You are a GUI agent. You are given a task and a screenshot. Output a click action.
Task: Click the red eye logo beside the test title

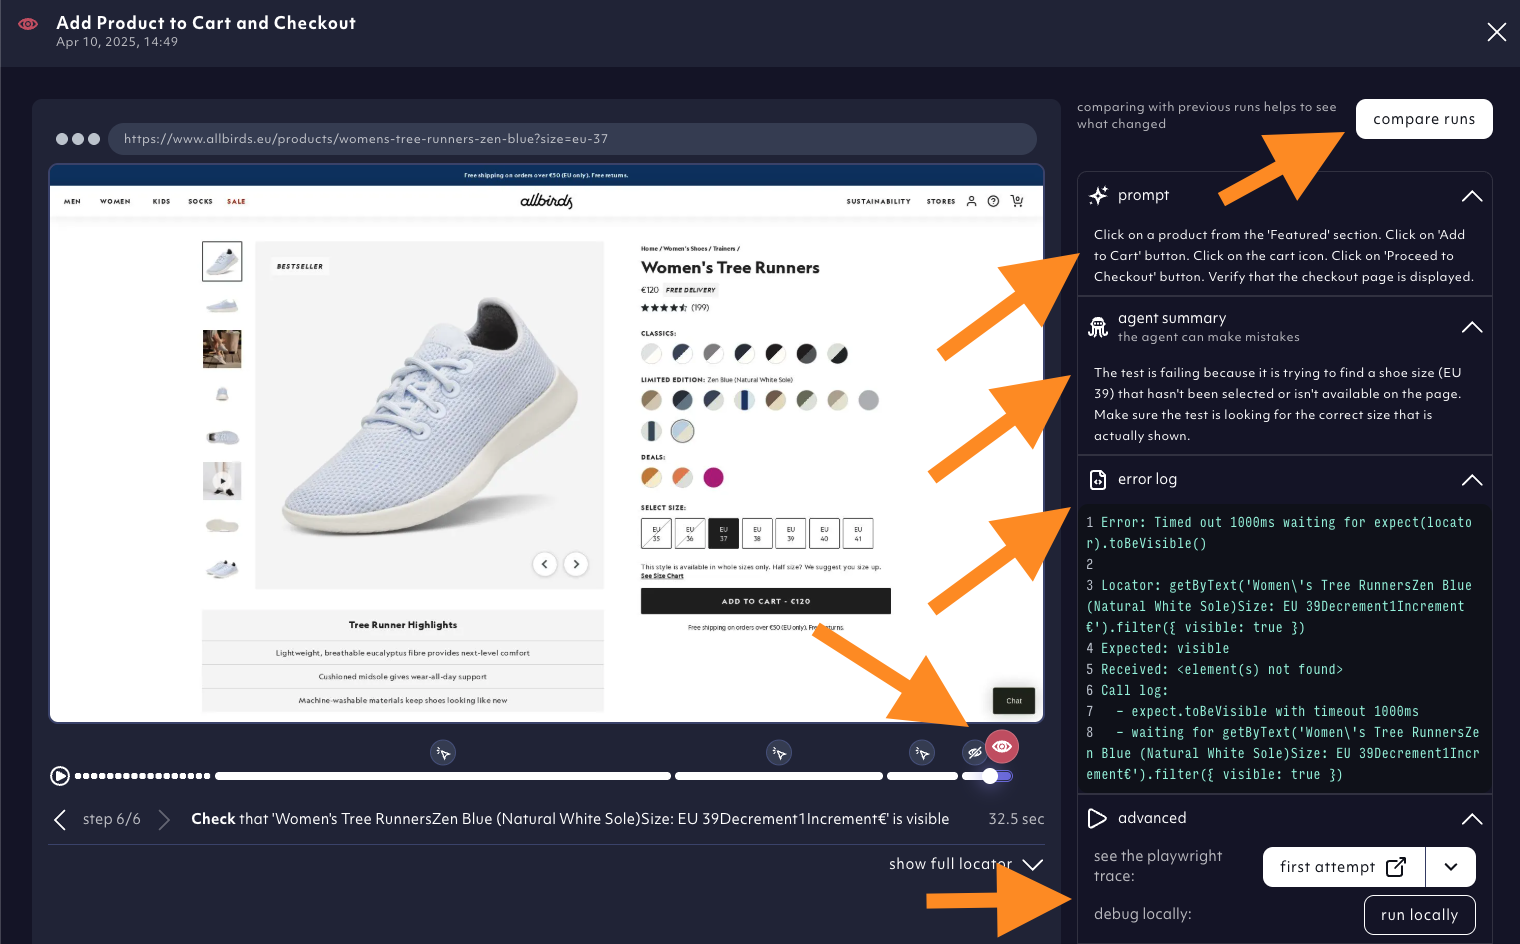[28, 24]
